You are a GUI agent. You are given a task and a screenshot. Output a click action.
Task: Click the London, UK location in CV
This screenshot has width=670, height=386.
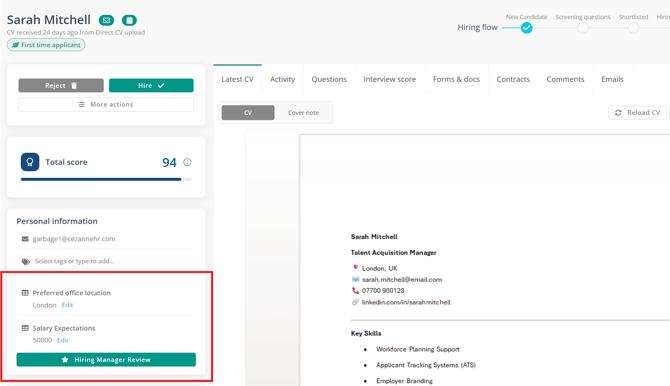pos(379,268)
